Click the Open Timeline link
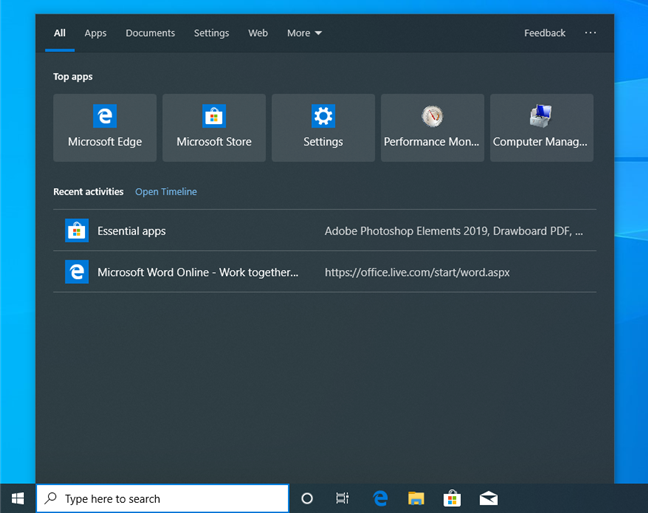Screen dimensions: 648x513 point(166,192)
